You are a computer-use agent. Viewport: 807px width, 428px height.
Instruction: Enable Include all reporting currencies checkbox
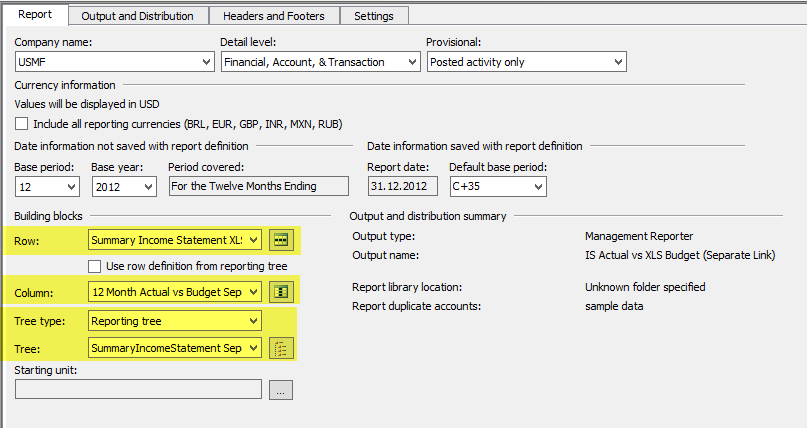(x=22, y=124)
